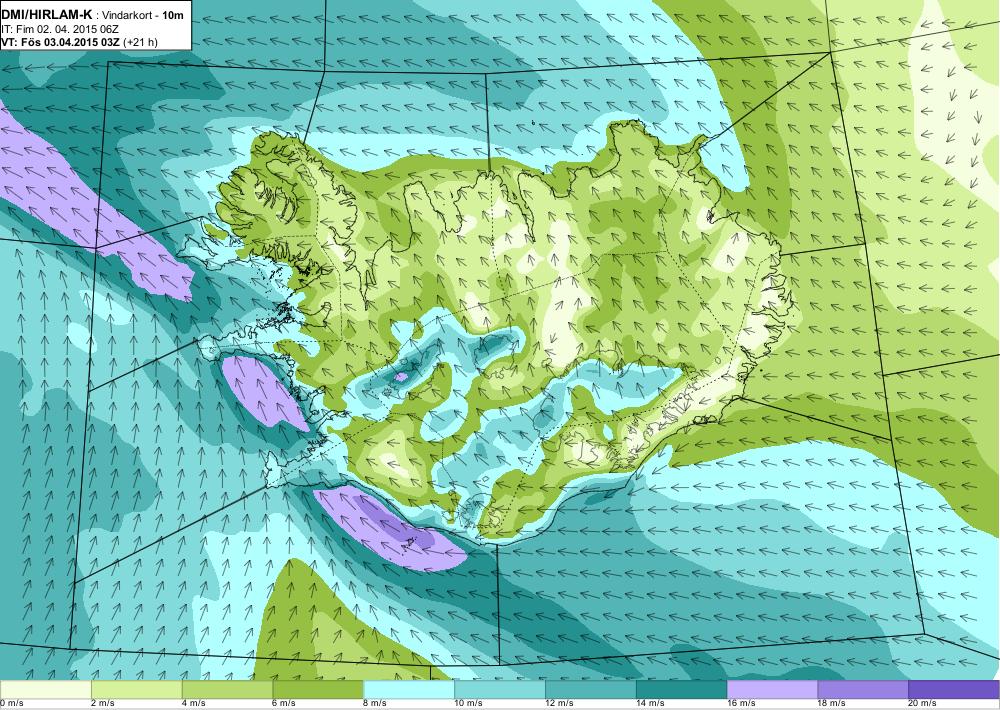Click the "0 m/s" legend label
Image resolution: width=1000 pixels, height=710 pixels.
(11, 704)
